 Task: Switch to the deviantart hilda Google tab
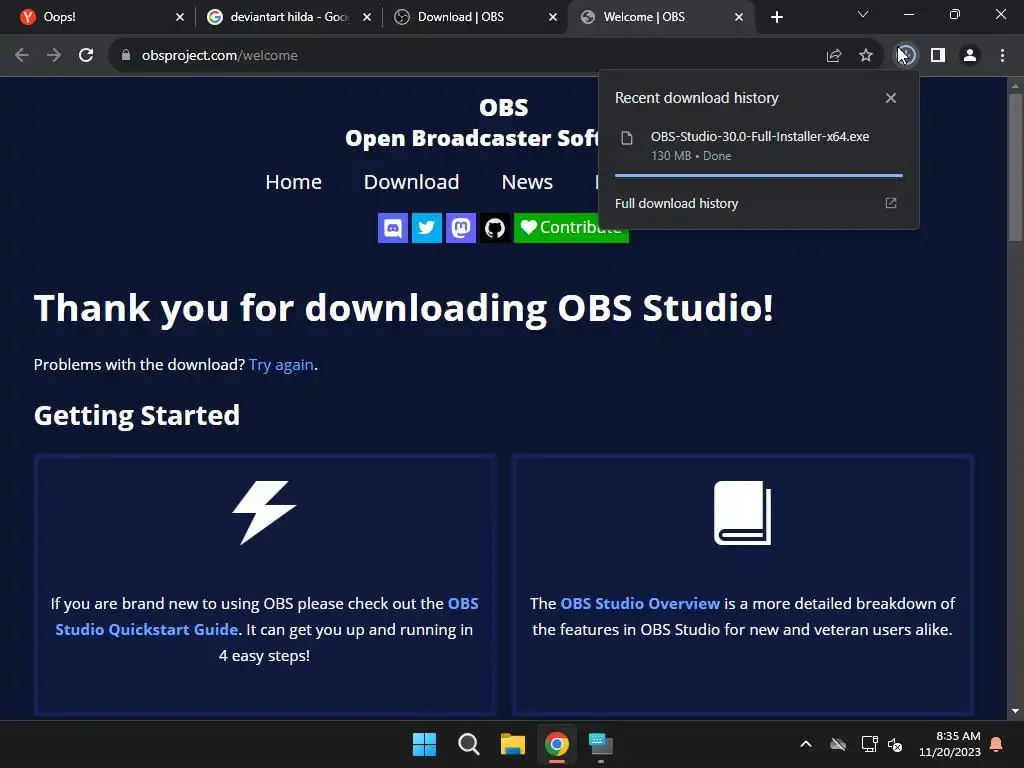coord(288,17)
